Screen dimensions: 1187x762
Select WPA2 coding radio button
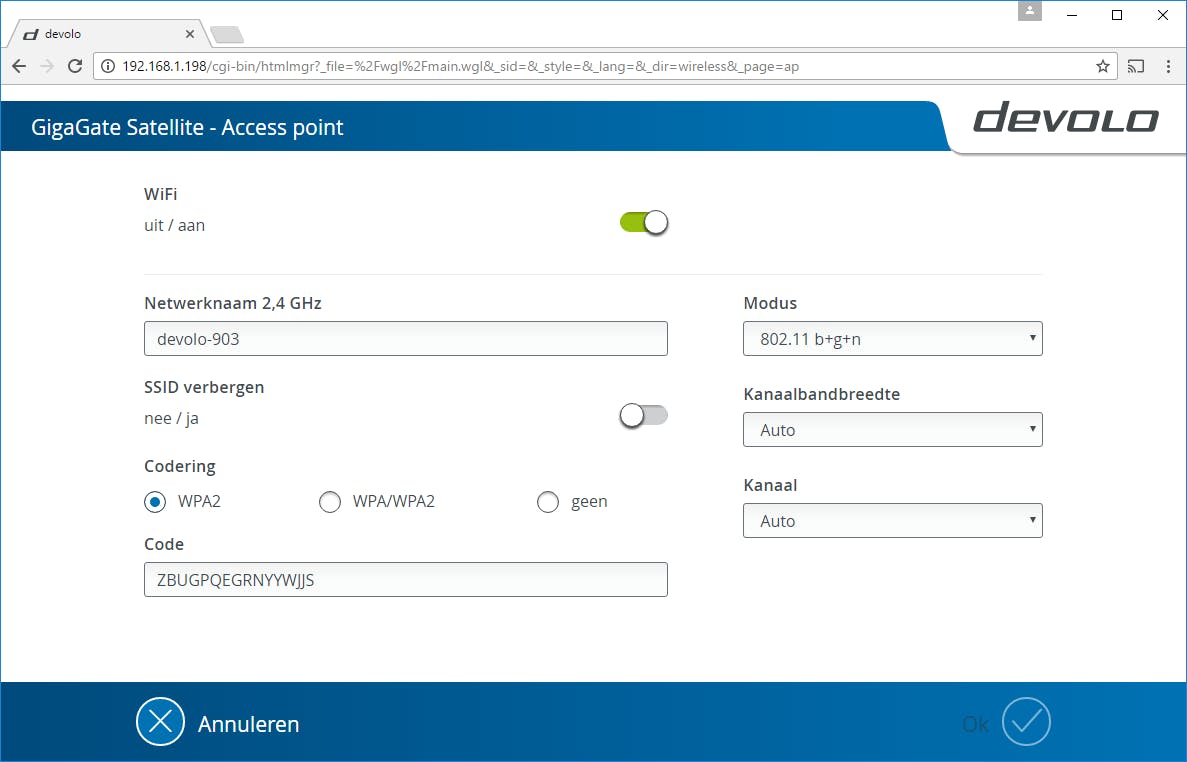[x=155, y=502]
